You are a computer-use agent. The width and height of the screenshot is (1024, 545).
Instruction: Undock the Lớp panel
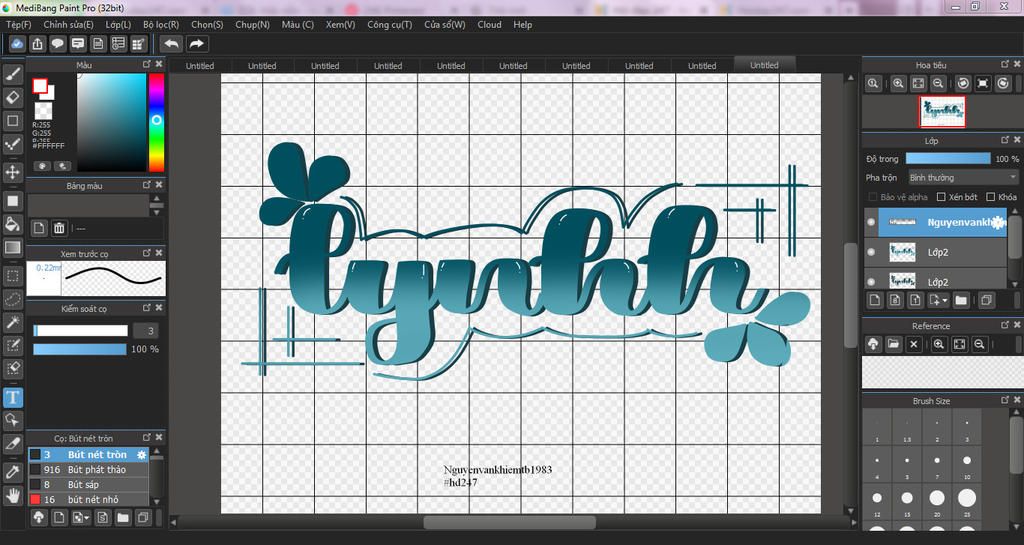pos(1005,140)
